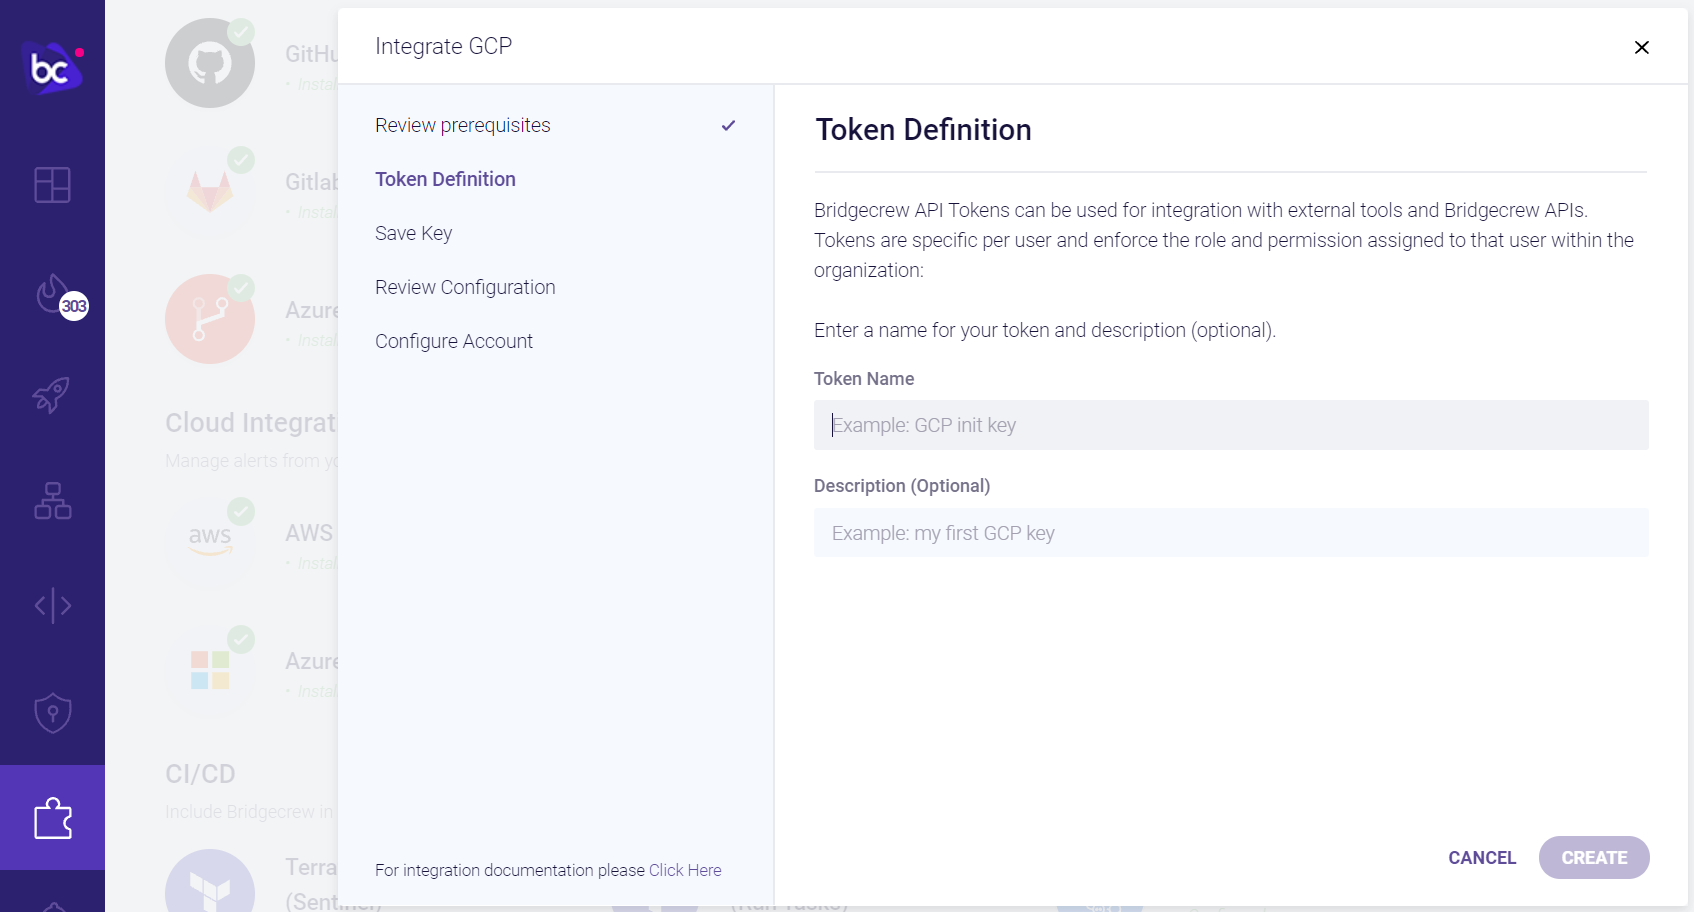Image resolution: width=1694 pixels, height=912 pixels.
Task: Close the Integrate GCP dialog
Action: click(1641, 47)
